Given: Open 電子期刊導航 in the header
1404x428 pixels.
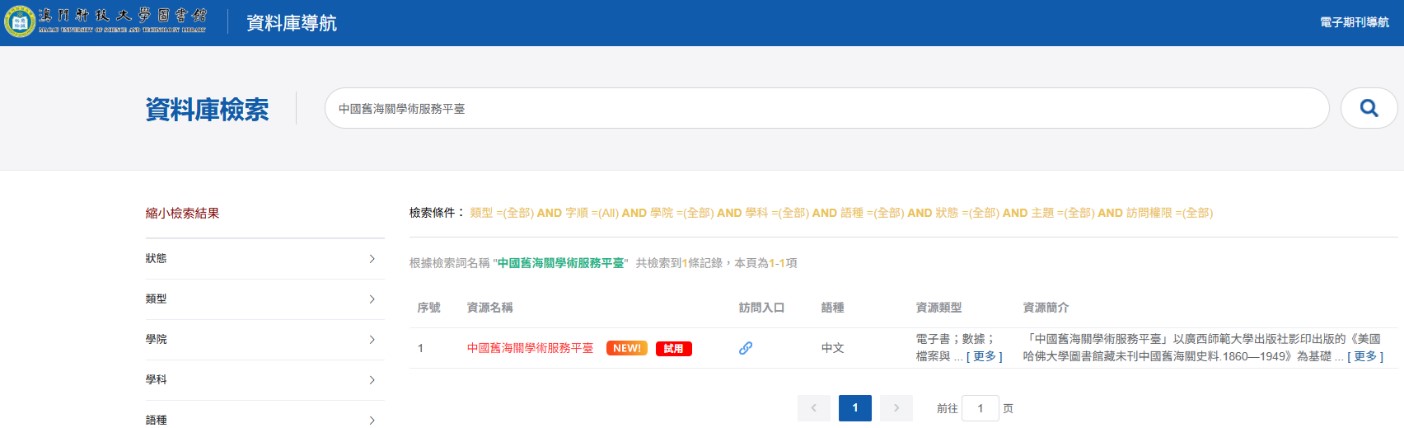Looking at the screenshot, I should [x=1354, y=22].
